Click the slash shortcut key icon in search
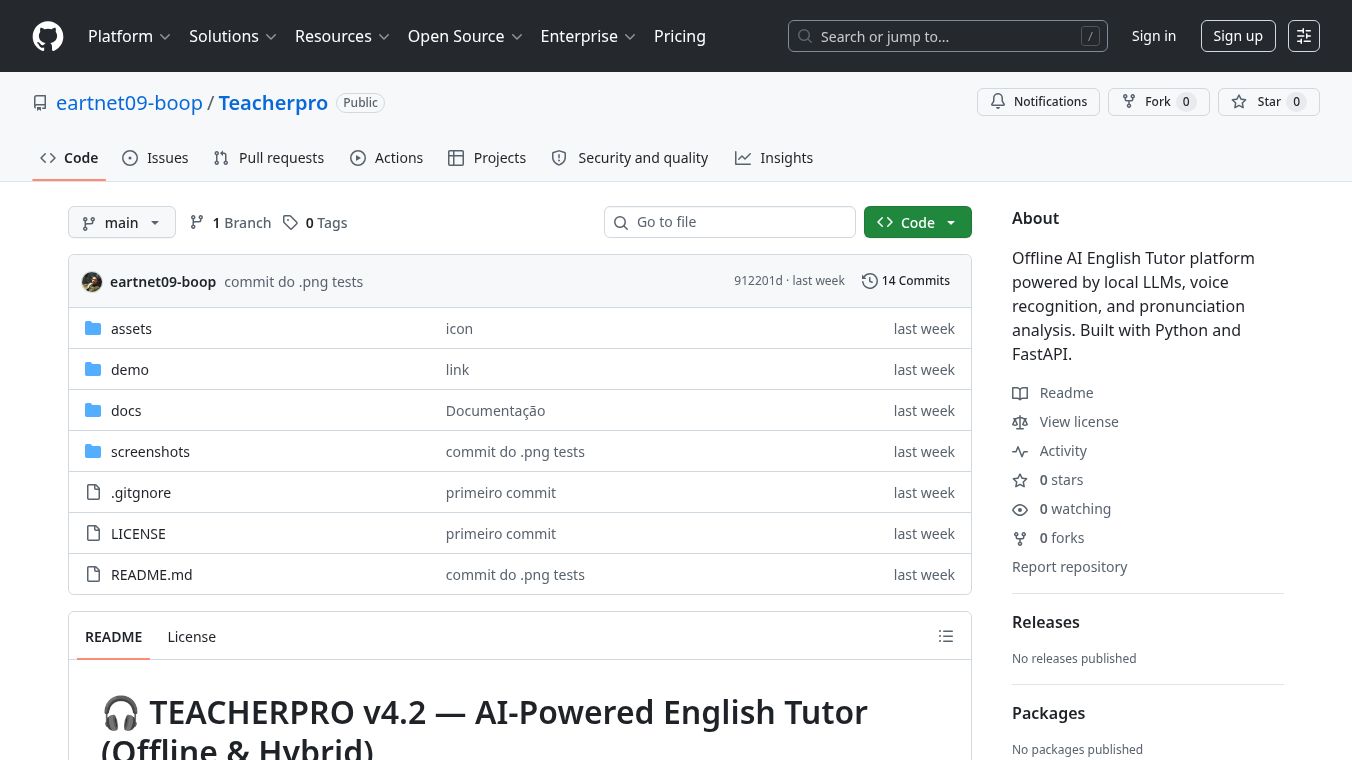The height and width of the screenshot is (760, 1352). click(x=1090, y=37)
